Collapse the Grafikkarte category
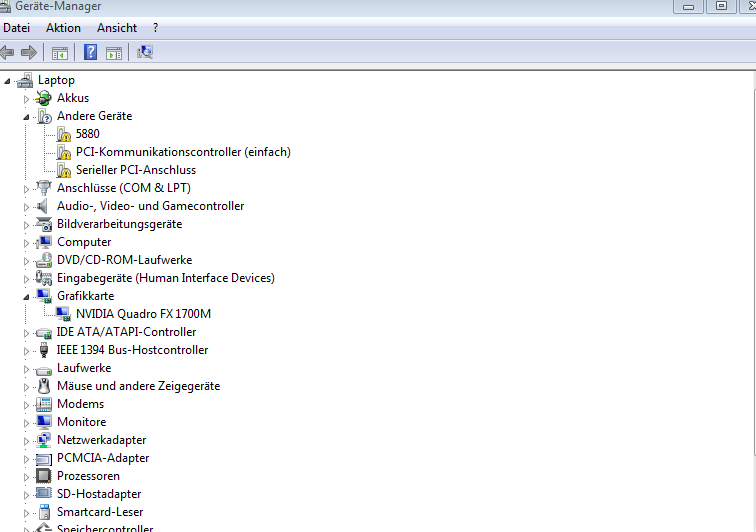 coord(27,297)
